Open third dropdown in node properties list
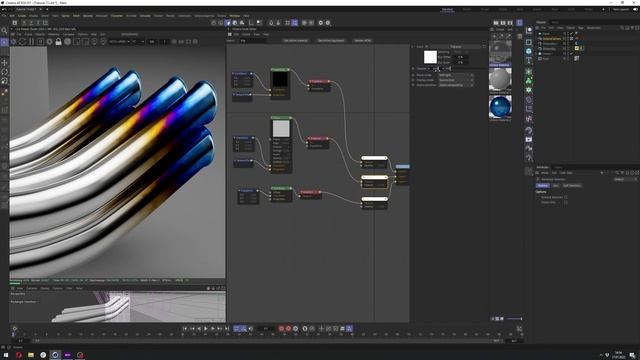Screen dimensions: 640x360 tap(456, 85)
